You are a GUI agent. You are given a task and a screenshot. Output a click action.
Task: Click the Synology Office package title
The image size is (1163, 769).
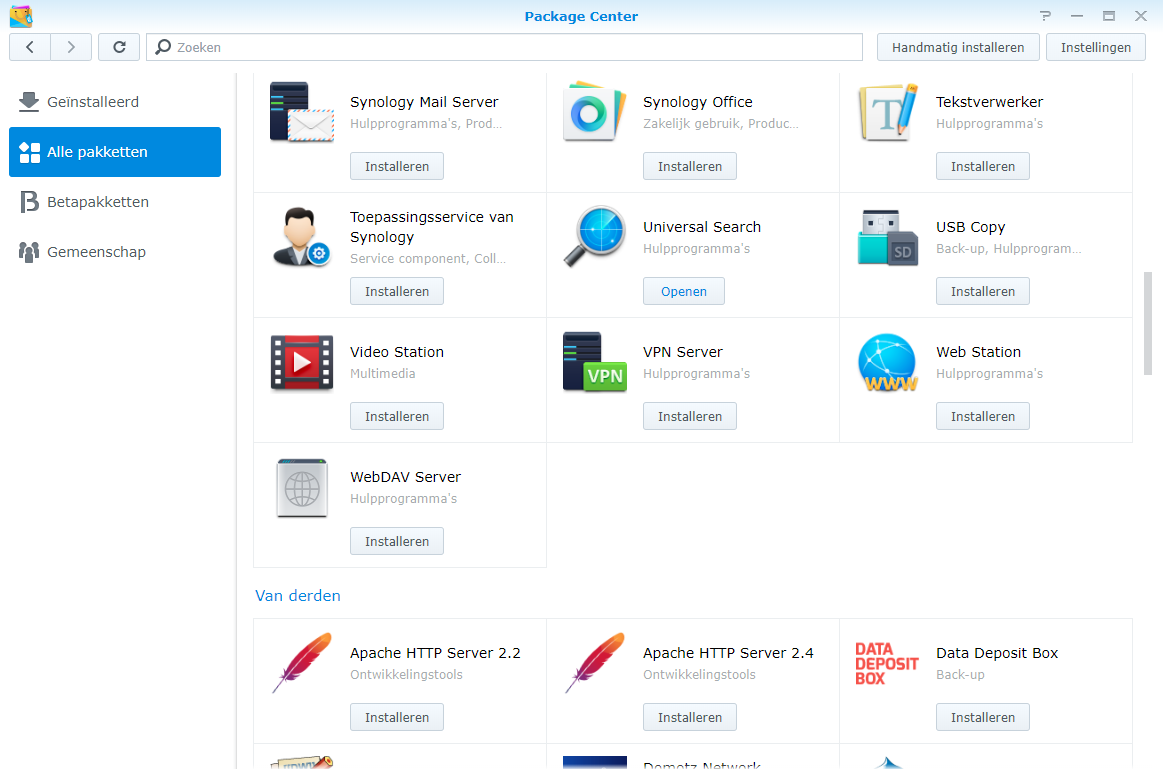(x=697, y=102)
